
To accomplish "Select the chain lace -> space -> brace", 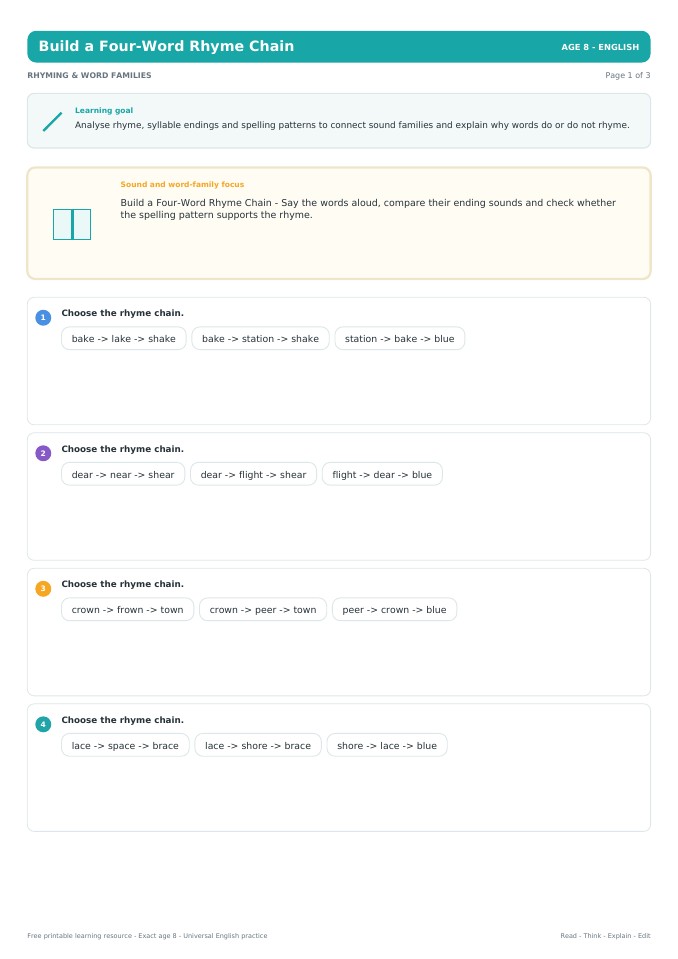I will (x=125, y=745).
